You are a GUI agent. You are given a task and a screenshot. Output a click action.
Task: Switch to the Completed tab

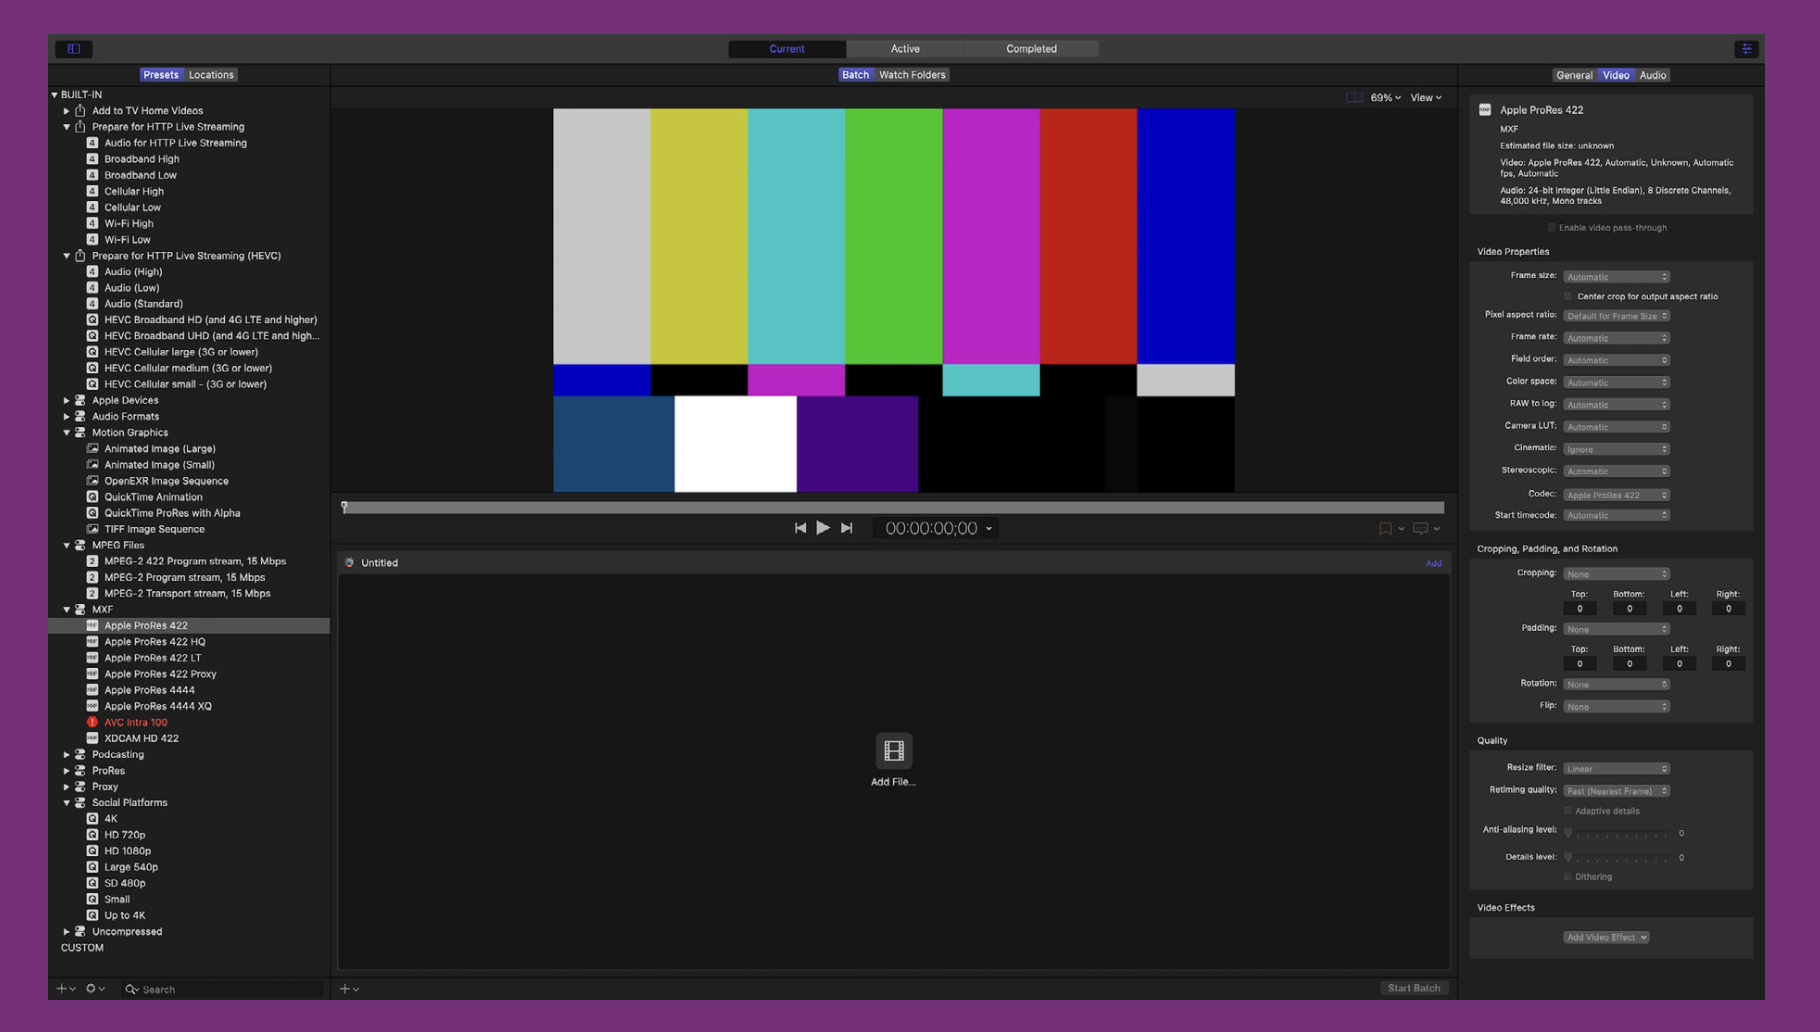click(1031, 48)
